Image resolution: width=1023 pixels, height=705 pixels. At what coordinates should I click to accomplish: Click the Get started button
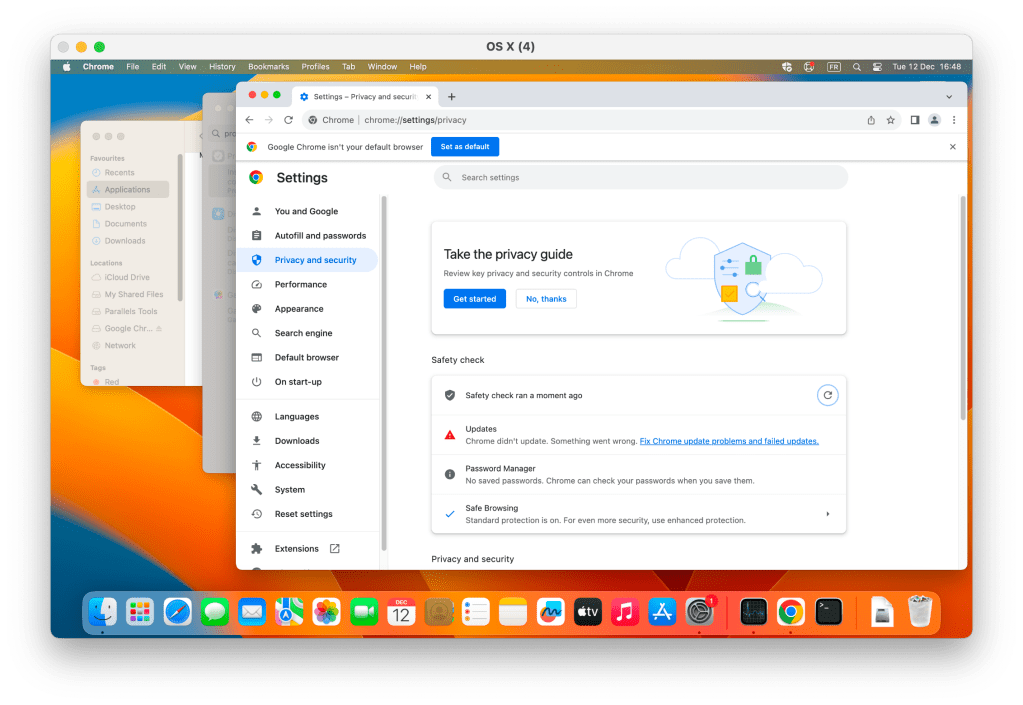coord(474,299)
